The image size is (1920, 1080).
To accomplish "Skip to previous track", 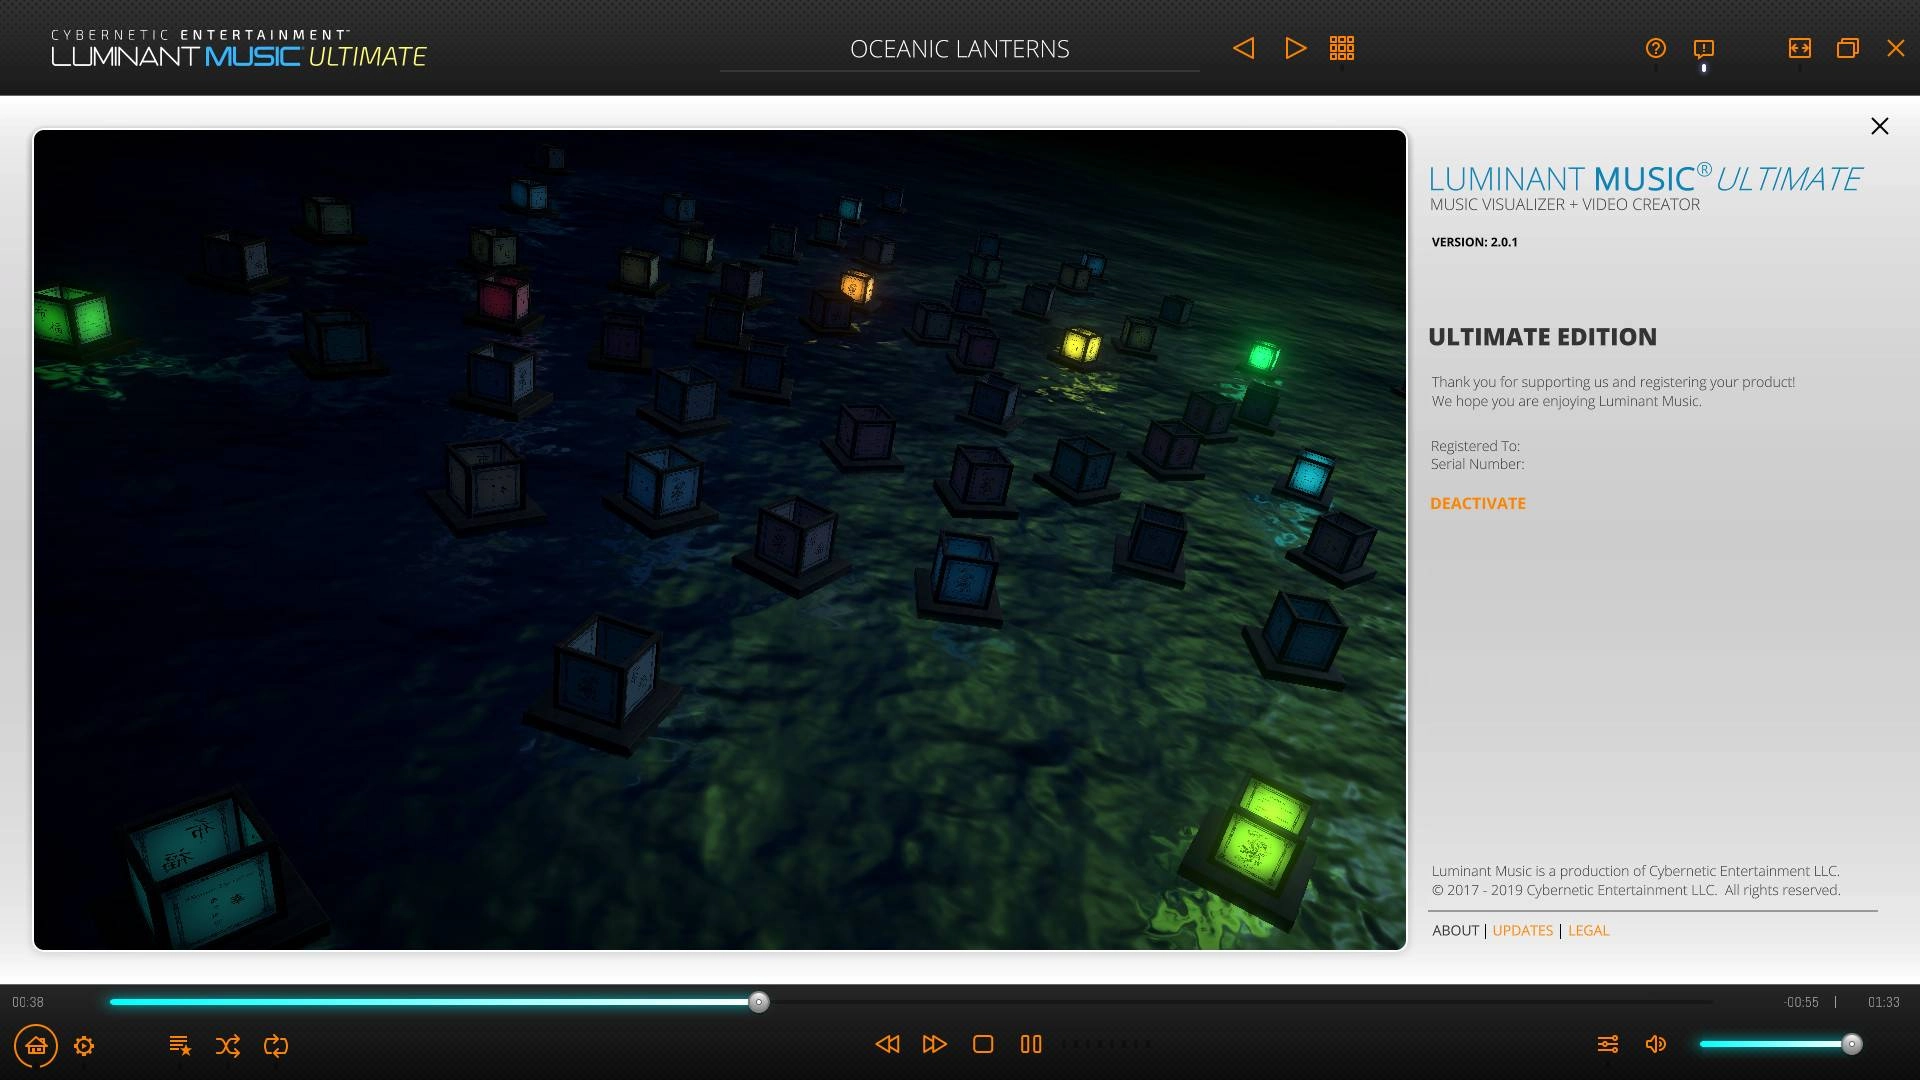I will pos(887,1044).
